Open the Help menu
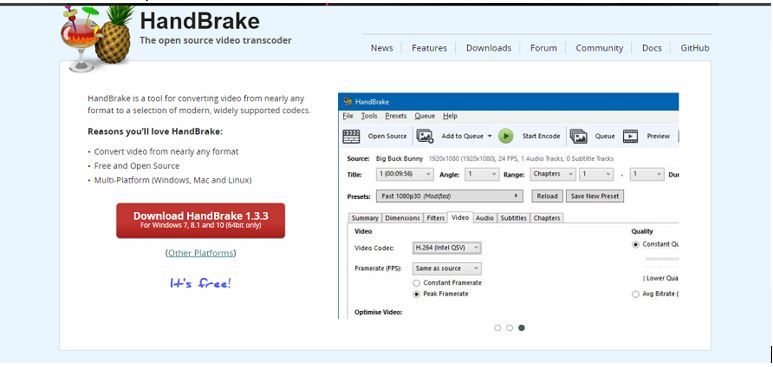This screenshot has height=367, width=773. click(x=450, y=116)
